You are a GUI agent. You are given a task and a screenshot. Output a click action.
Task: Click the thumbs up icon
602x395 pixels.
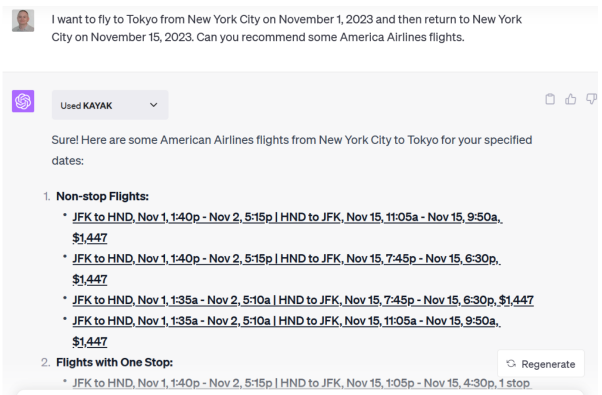tap(571, 99)
